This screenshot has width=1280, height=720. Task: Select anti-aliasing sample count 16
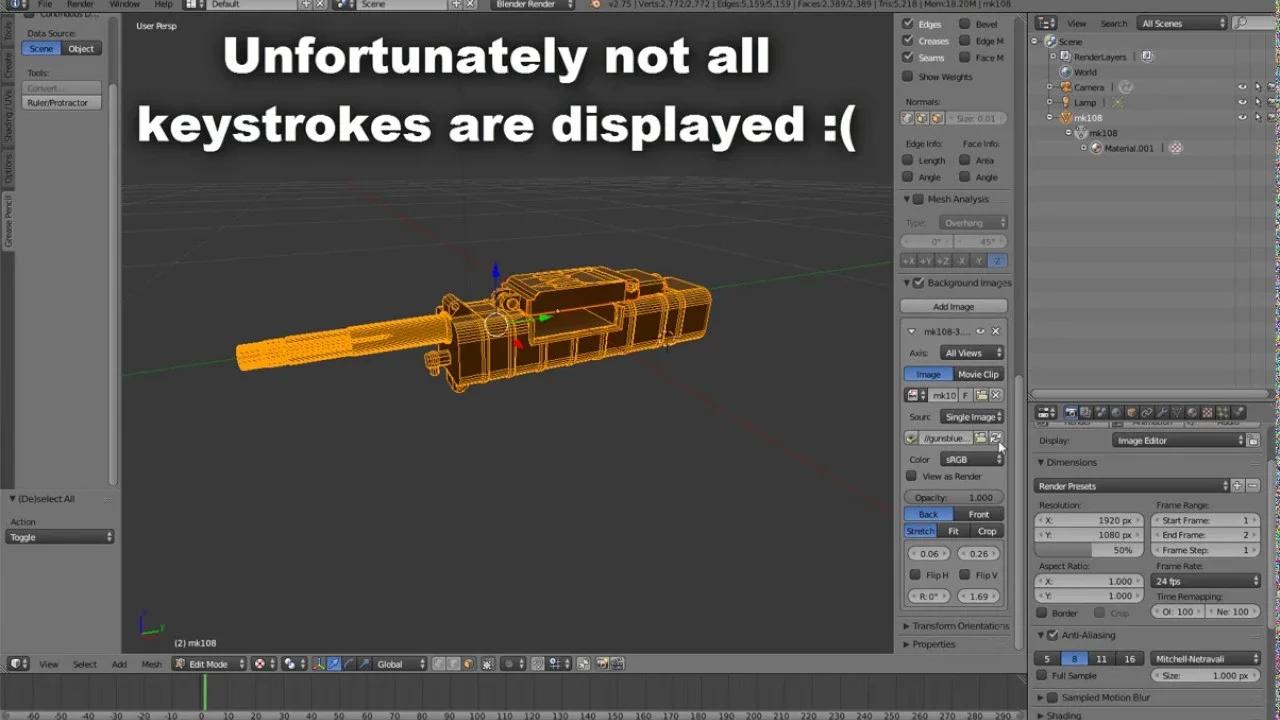1129,659
